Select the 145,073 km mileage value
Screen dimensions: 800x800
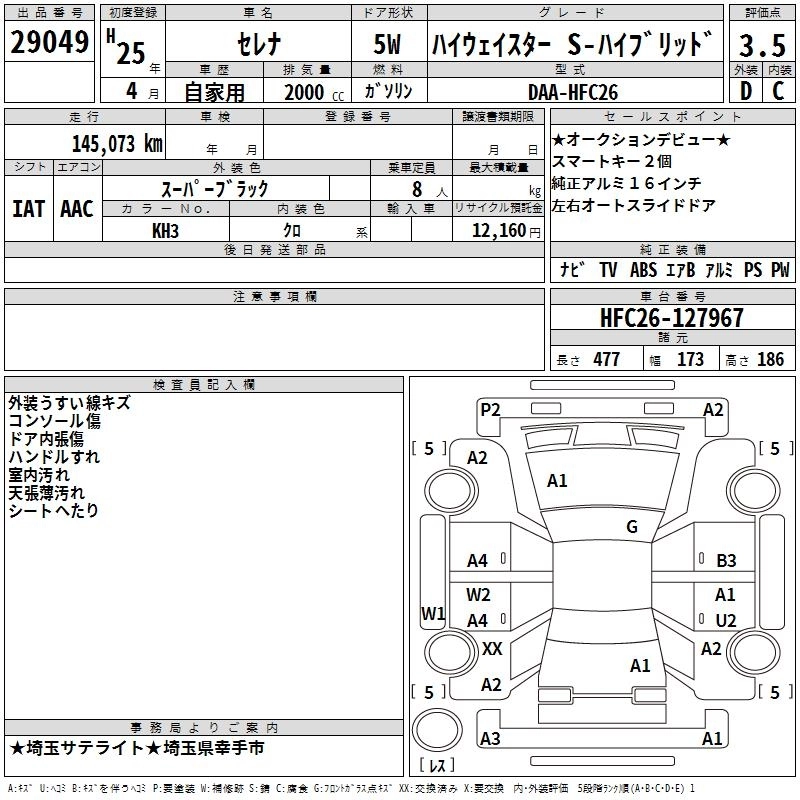pyautogui.click(x=117, y=144)
